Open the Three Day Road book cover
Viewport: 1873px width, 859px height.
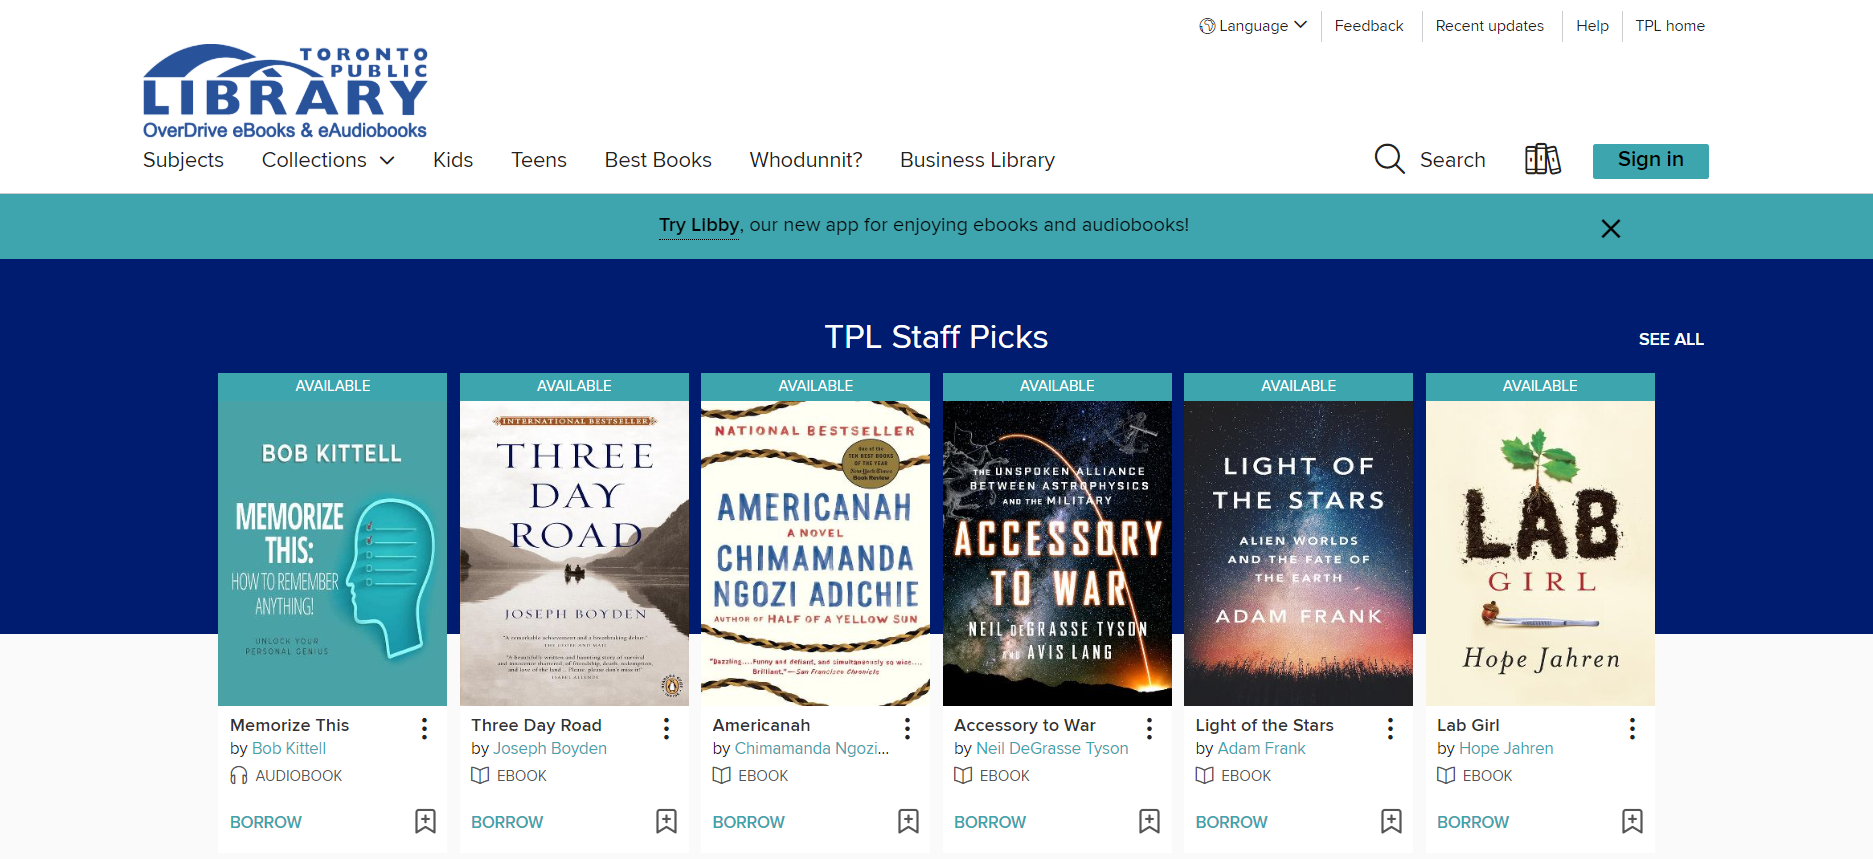pyautogui.click(x=574, y=553)
